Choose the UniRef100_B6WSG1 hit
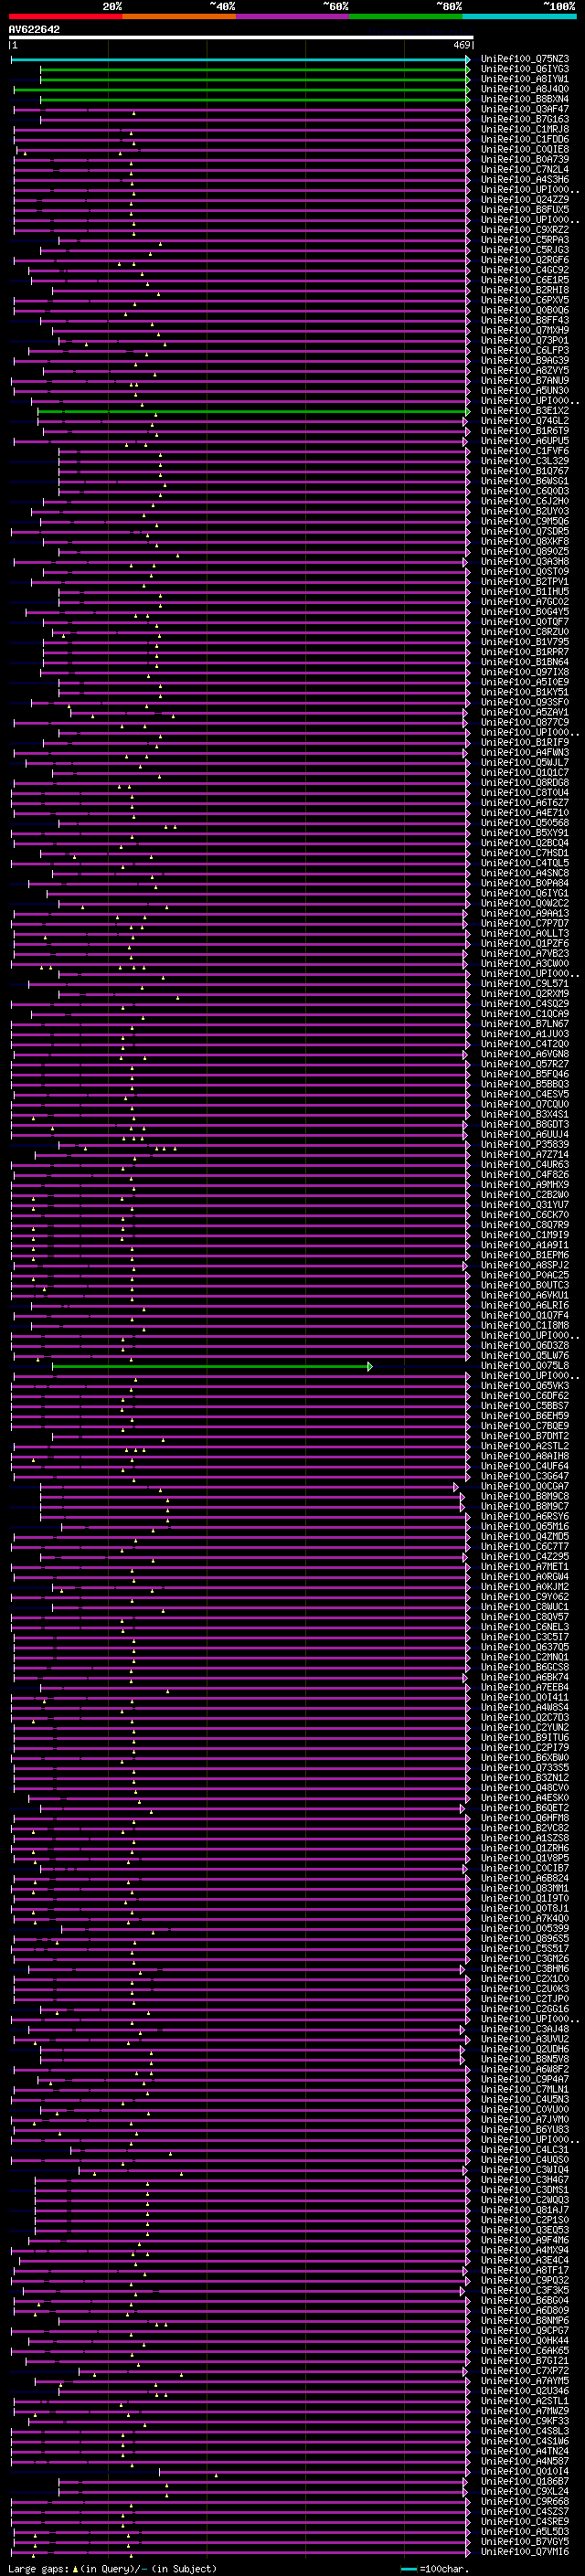585x2576 pixels. [x=525, y=482]
